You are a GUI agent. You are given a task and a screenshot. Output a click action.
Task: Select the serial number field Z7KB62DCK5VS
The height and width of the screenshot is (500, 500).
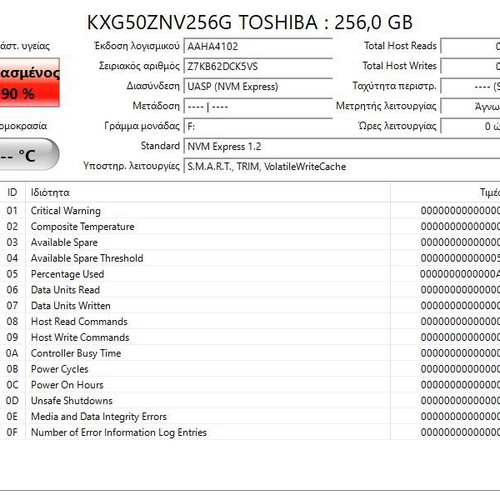coord(258,66)
